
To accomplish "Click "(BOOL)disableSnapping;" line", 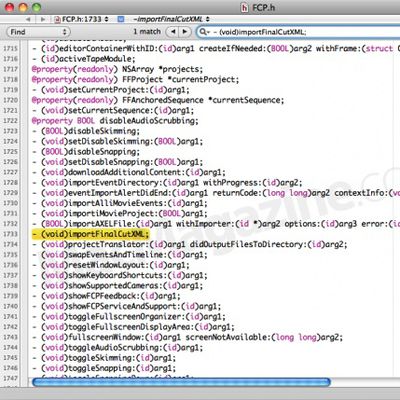I will (x=86, y=152).
